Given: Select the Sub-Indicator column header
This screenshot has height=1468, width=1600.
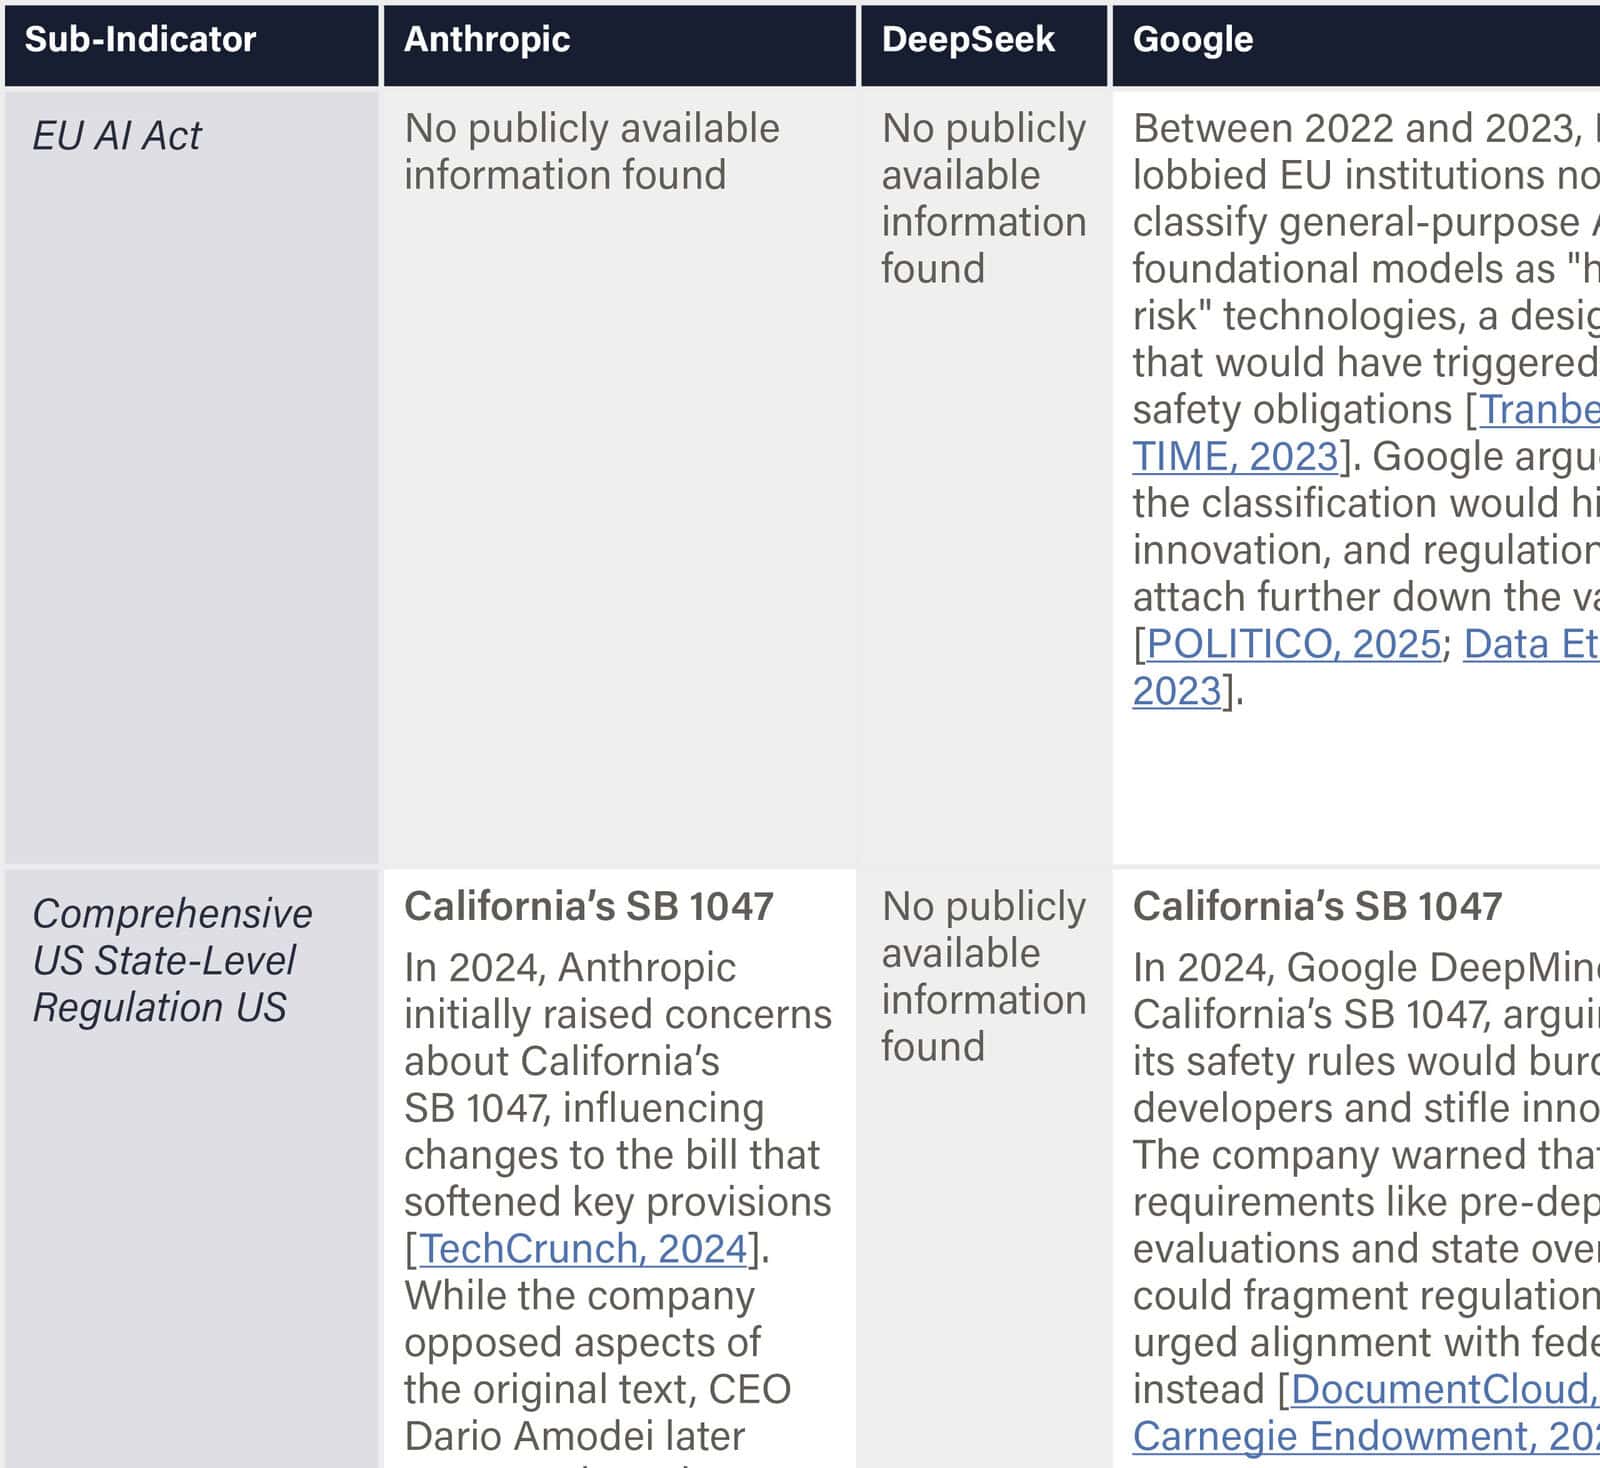Looking at the screenshot, I should 192,44.
